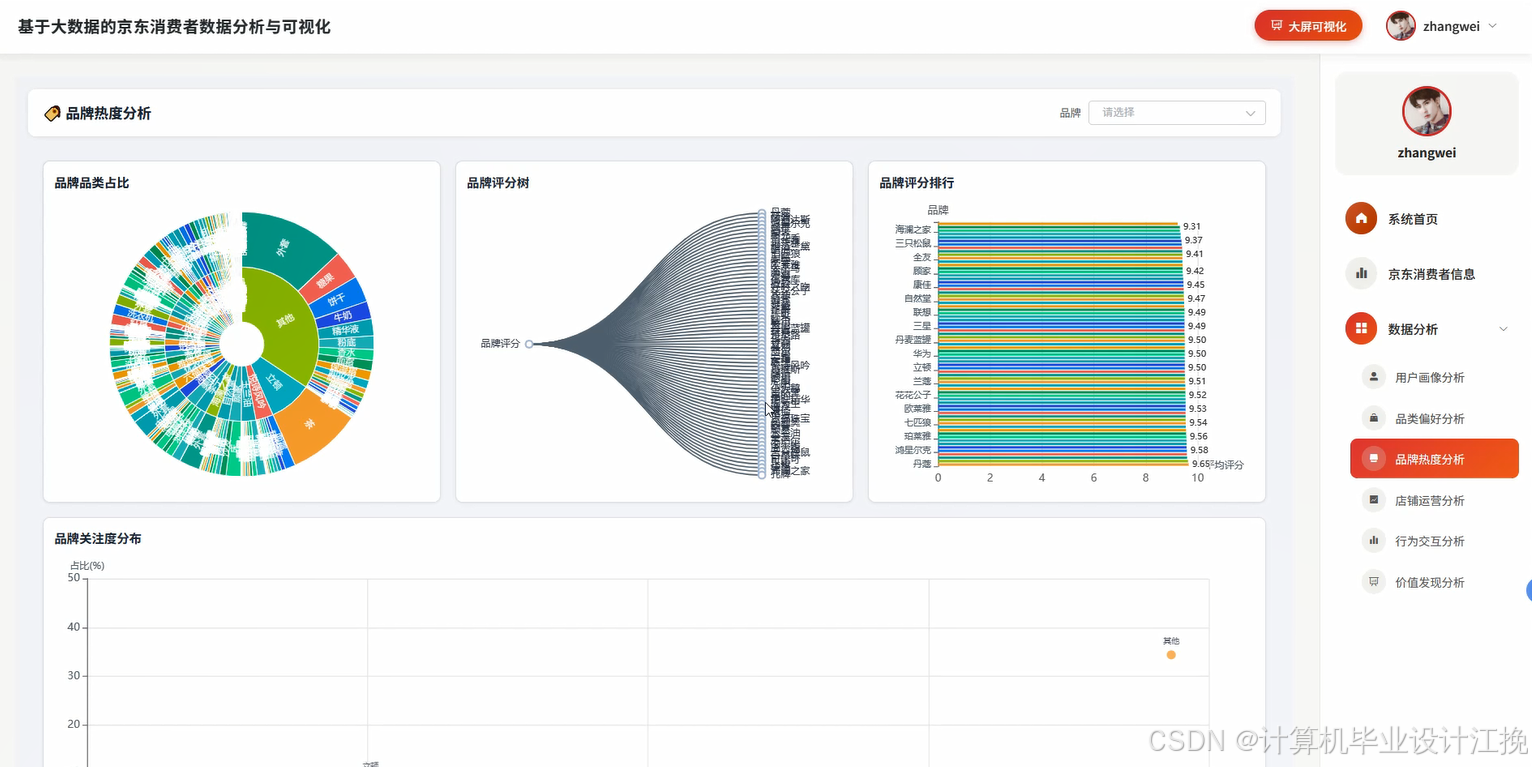Click the 海澜之家 label in the ranking chart
Screen dimensions: 1532x767
[913, 229]
